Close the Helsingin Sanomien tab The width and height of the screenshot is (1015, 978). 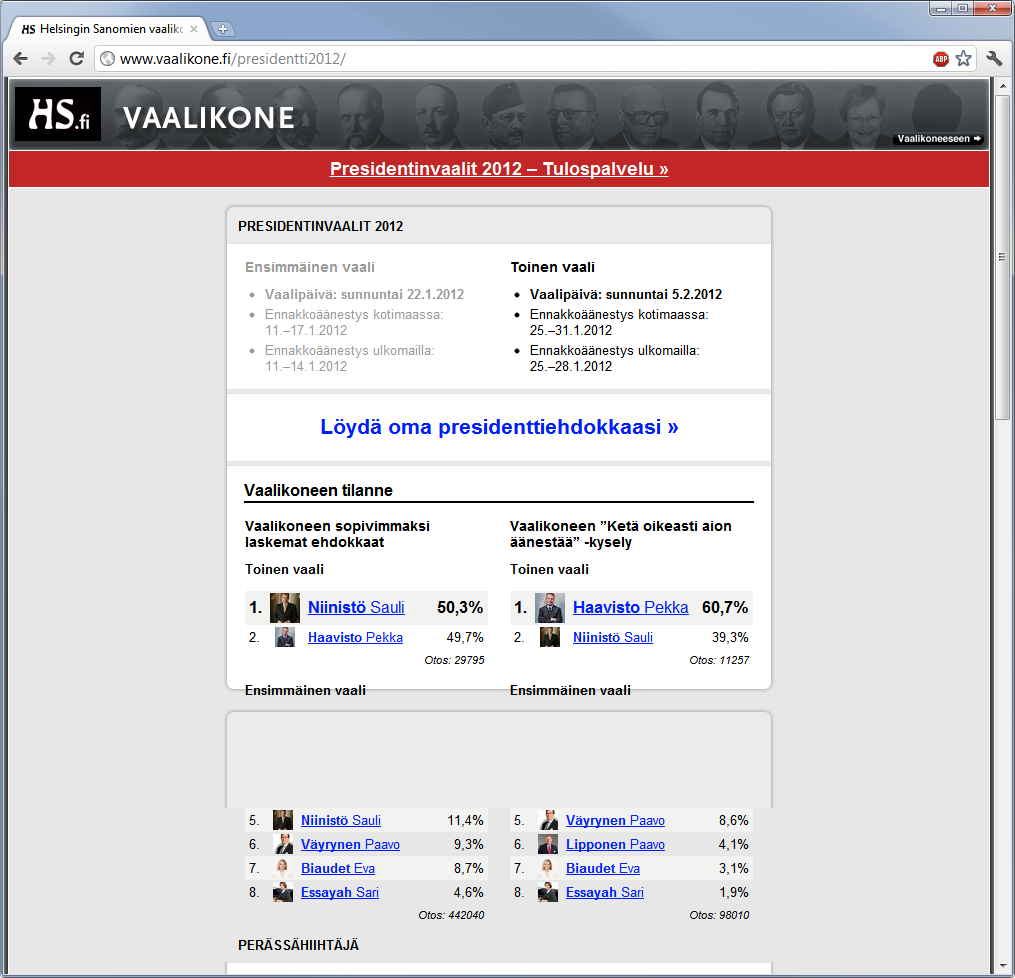point(194,29)
